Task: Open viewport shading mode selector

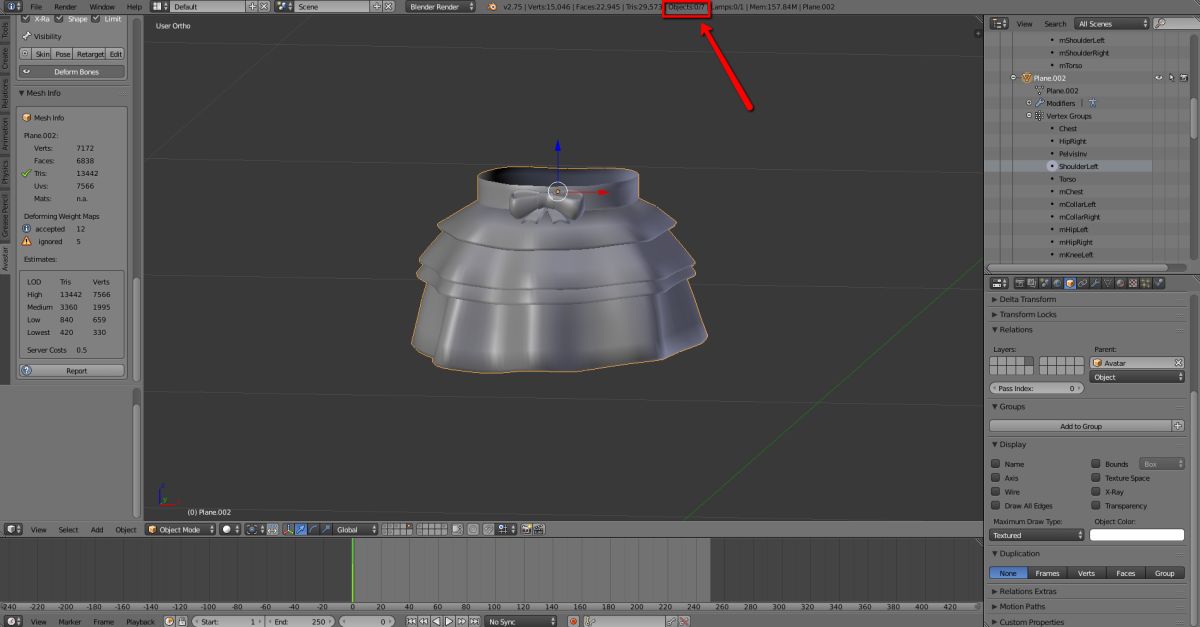Action: coord(231,529)
